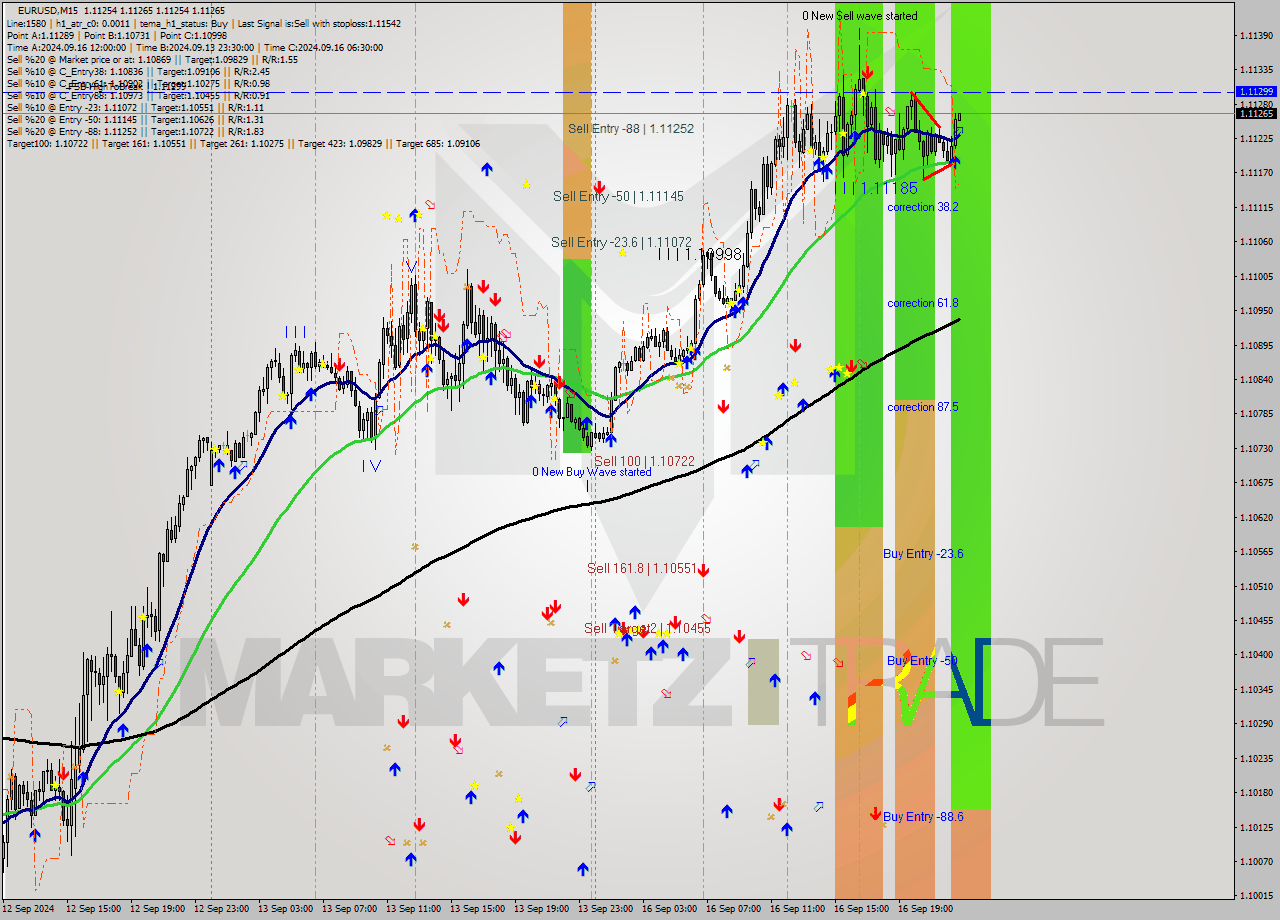
Task: Click the 1.10015 price axis value
Action: 1256,896
